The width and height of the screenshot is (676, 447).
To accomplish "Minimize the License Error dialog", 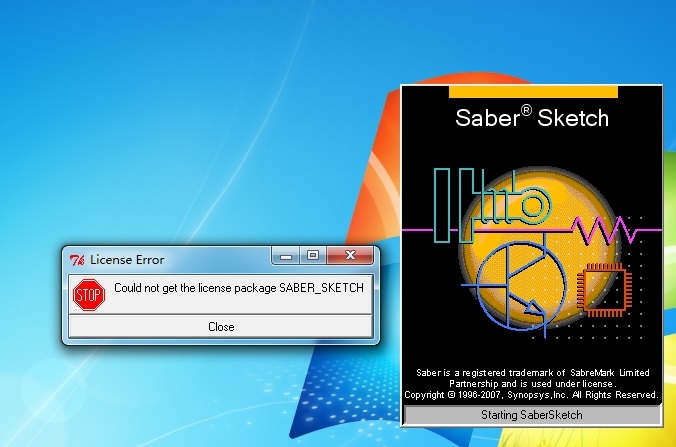I will point(285,256).
